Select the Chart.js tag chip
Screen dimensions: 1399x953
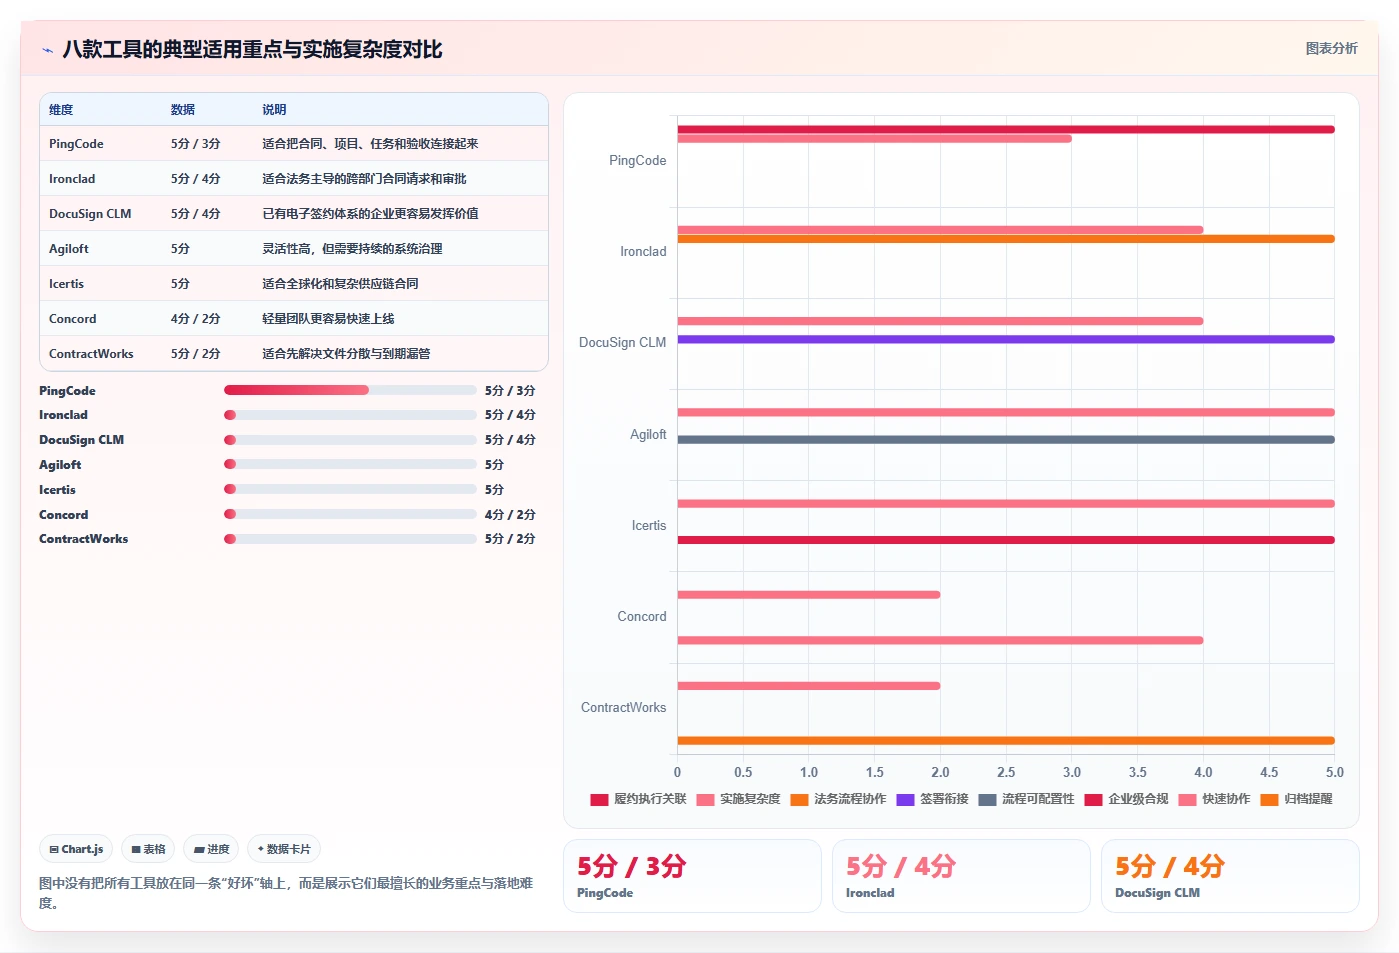pyautogui.click(x=76, y=849)
